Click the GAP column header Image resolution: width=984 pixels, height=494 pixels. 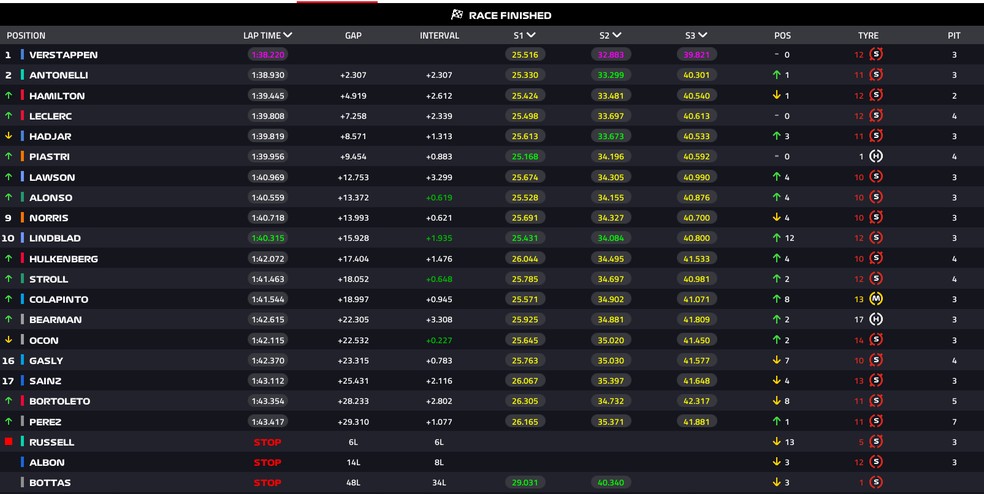tap(353, 36)
